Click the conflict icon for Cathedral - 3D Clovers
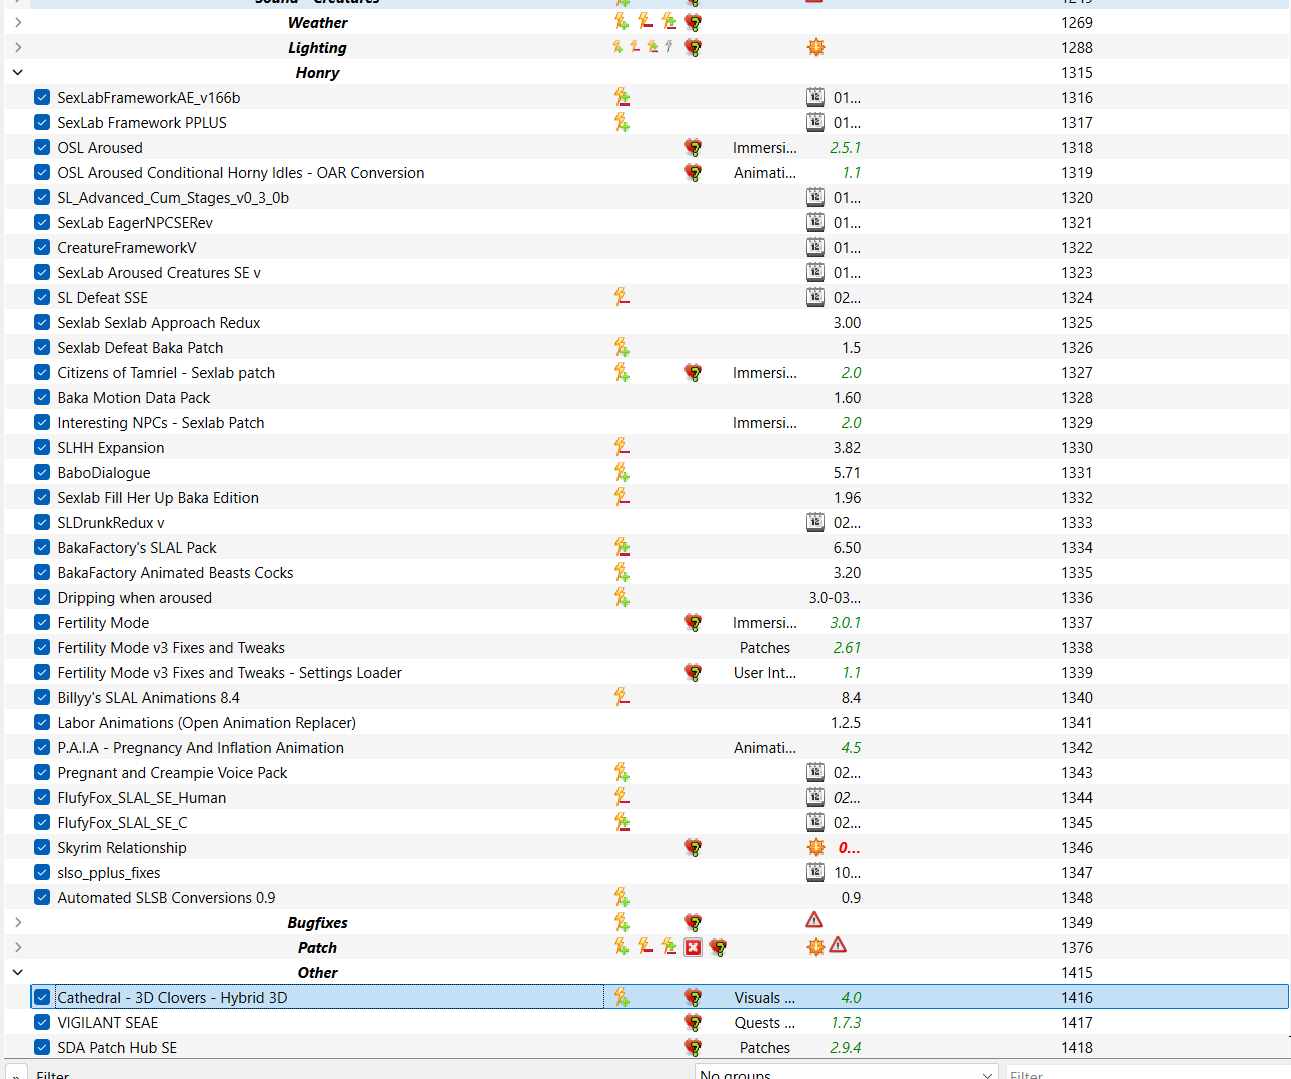 tap(622, 997)
